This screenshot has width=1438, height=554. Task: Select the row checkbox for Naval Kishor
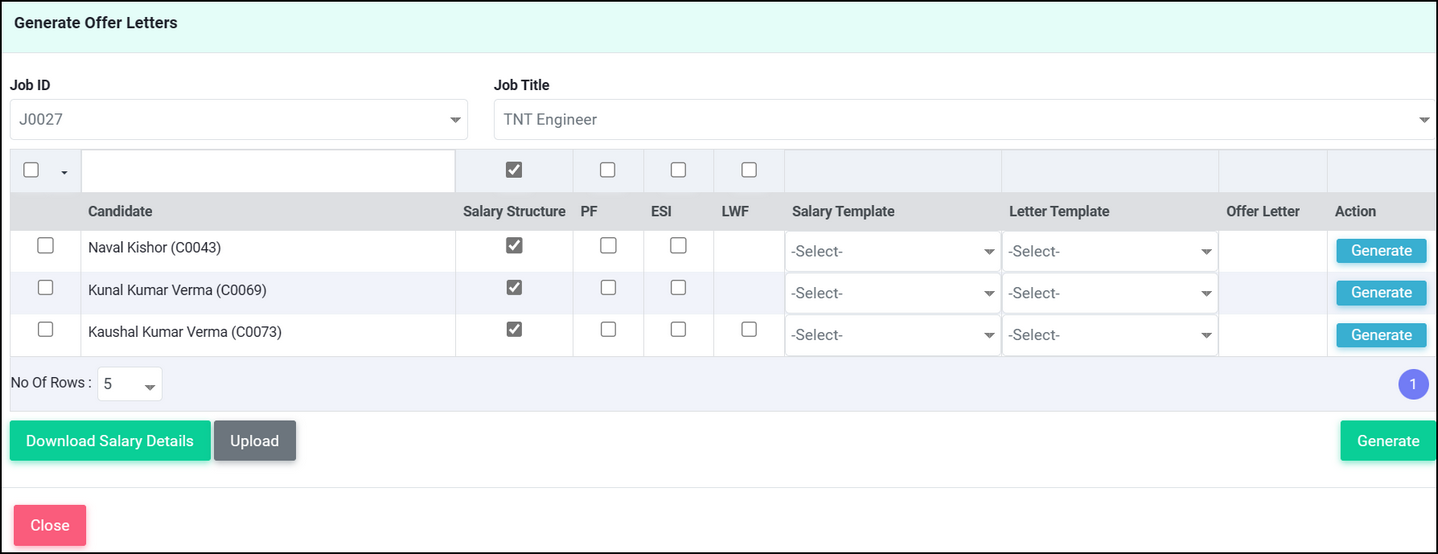pyautogui.click(x=45, y=245)
